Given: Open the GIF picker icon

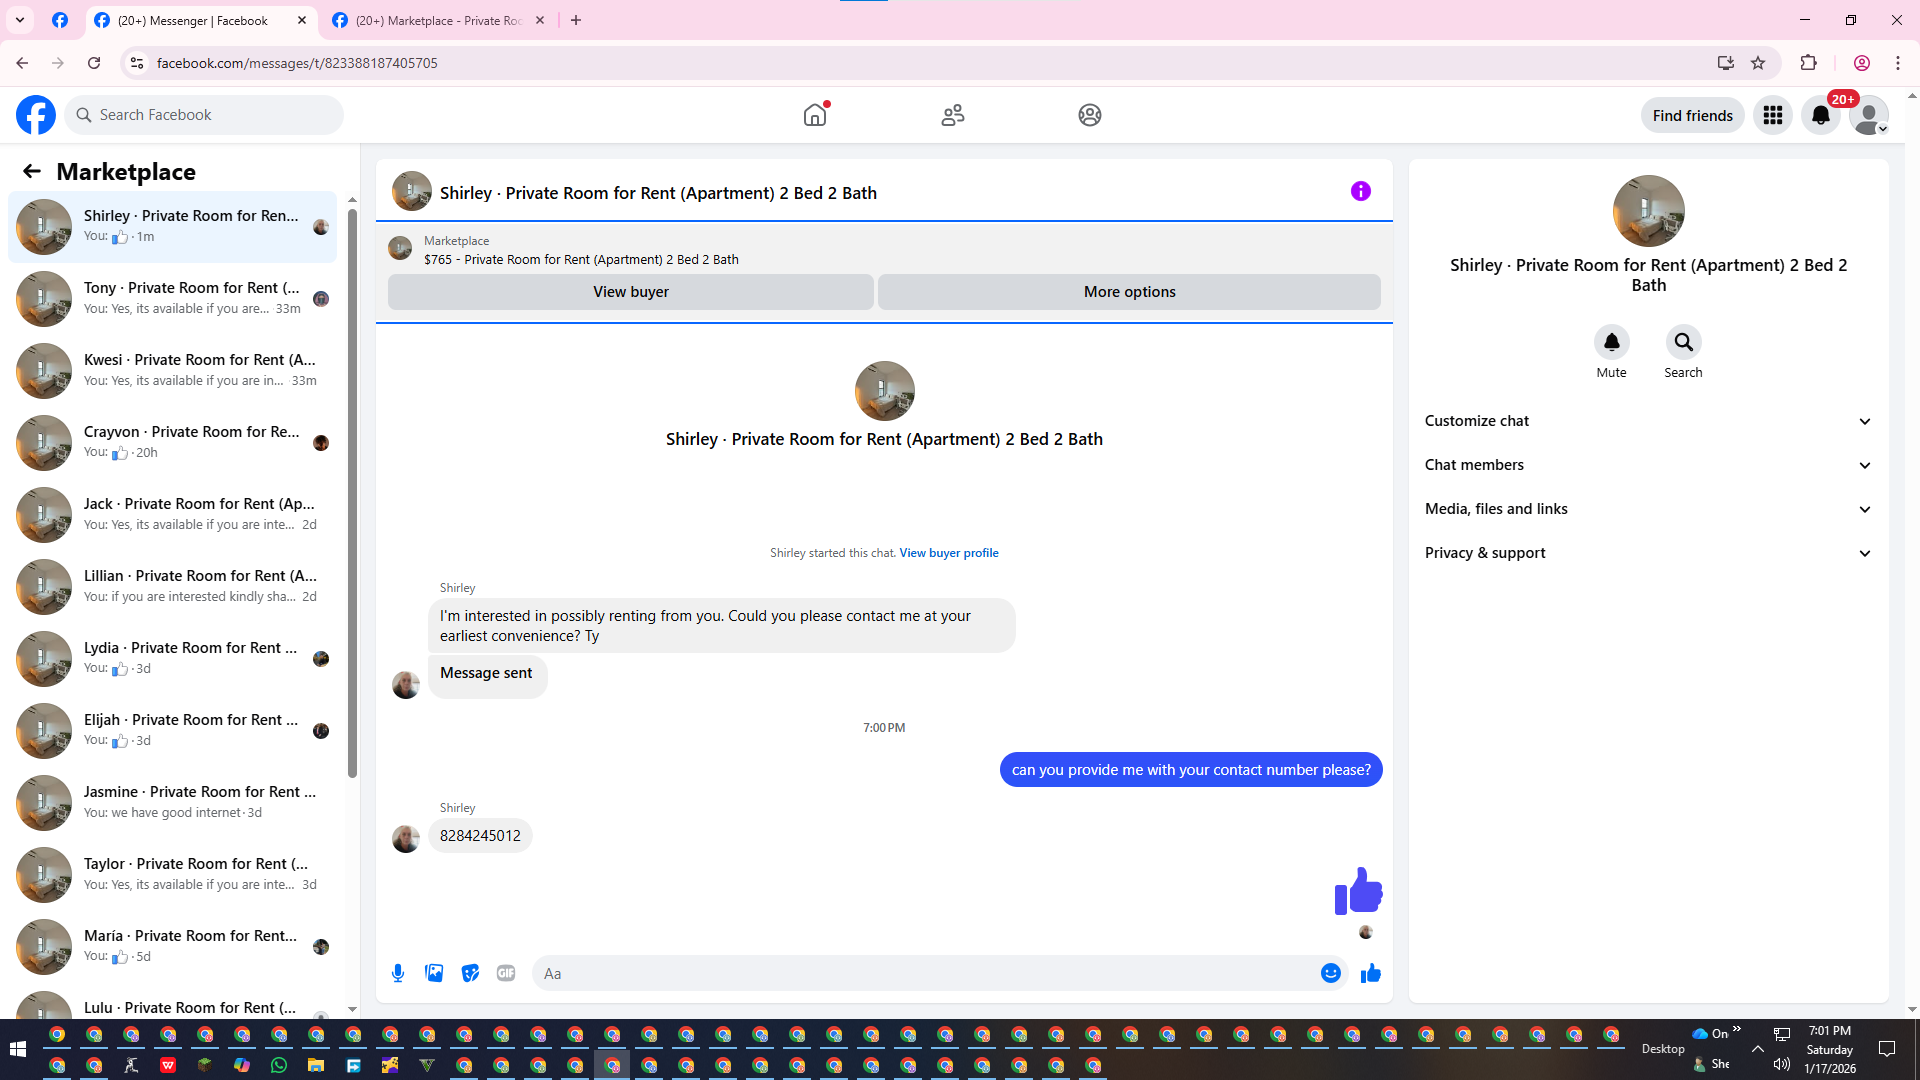Looking at the screenshot, I should [506, 973].
